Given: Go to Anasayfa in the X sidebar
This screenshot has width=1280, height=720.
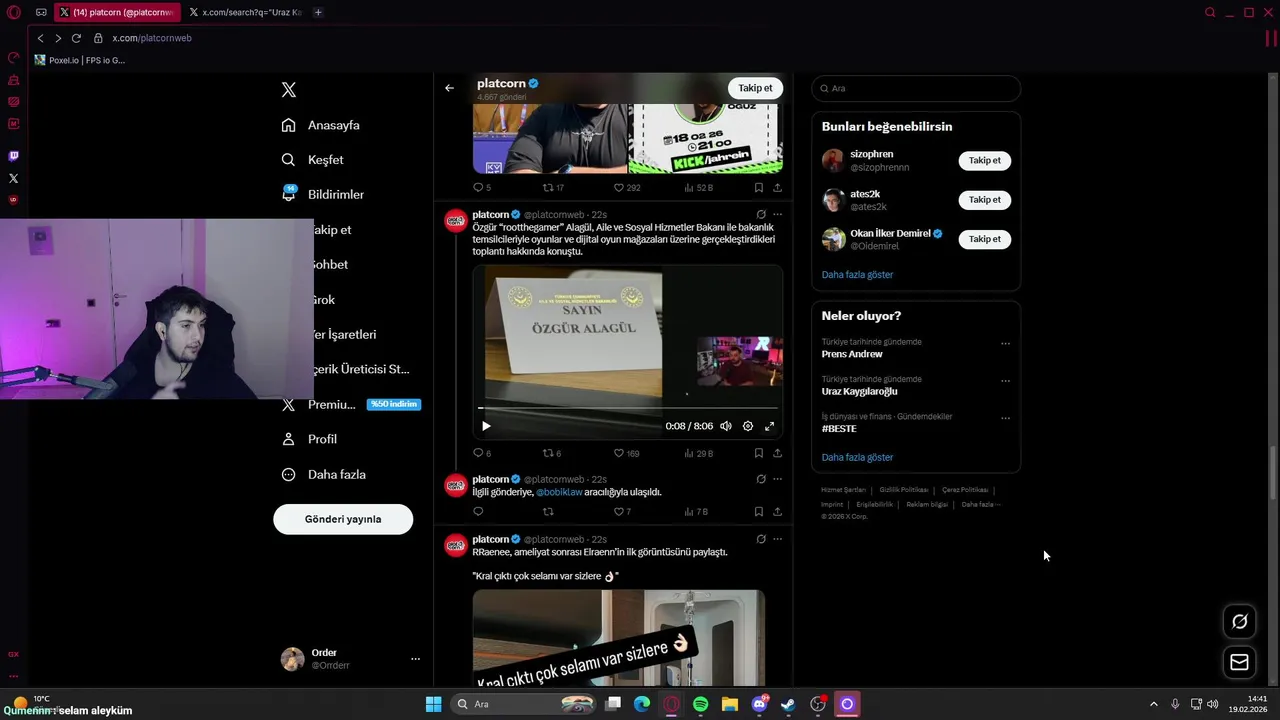Looking at the screenshot, I should (x=320, y=125).
